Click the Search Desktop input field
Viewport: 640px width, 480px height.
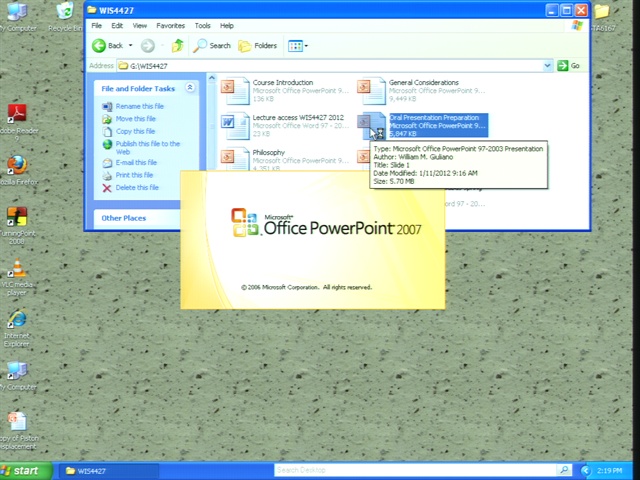(x=415, y=470)
